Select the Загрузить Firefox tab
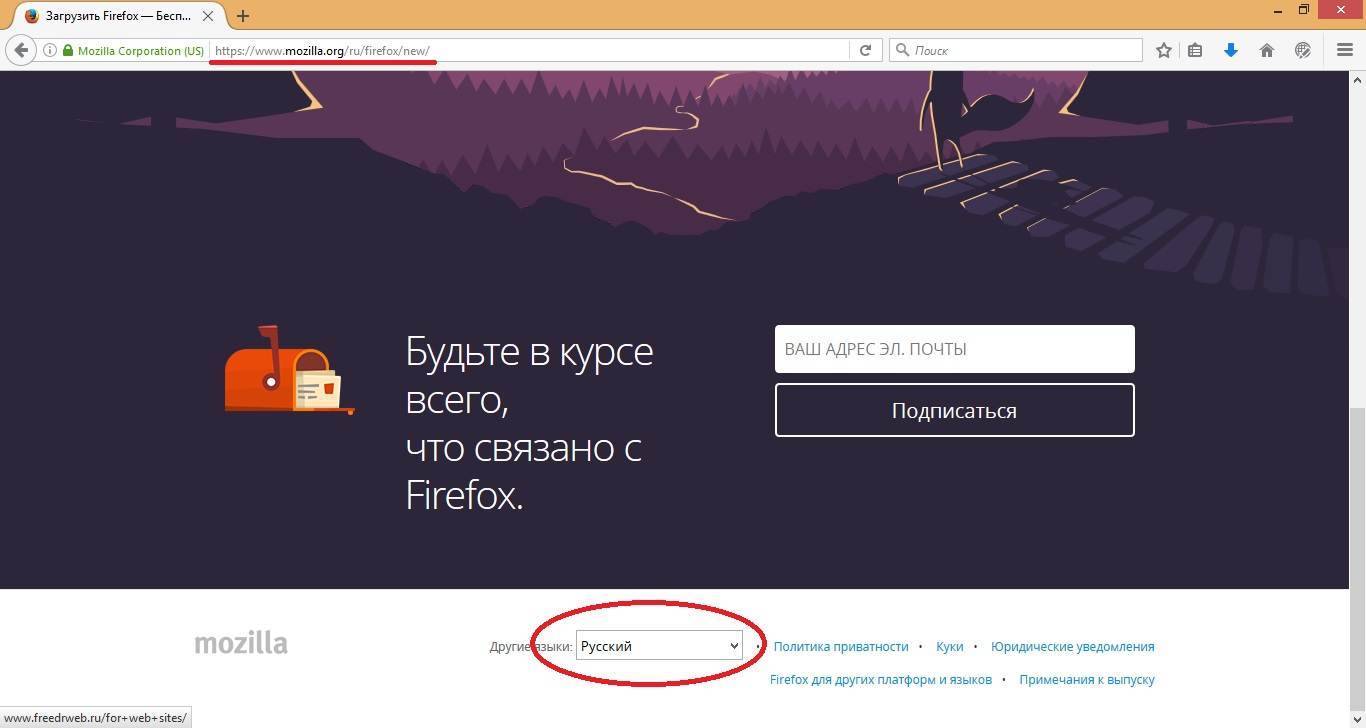 (x=110, y=16)
